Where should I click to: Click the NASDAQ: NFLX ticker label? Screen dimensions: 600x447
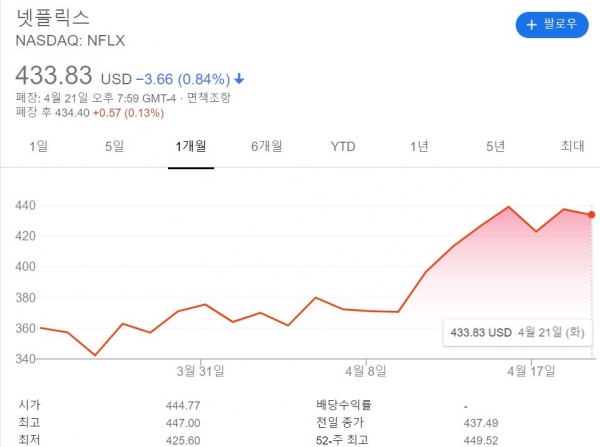tap(70, 40)
